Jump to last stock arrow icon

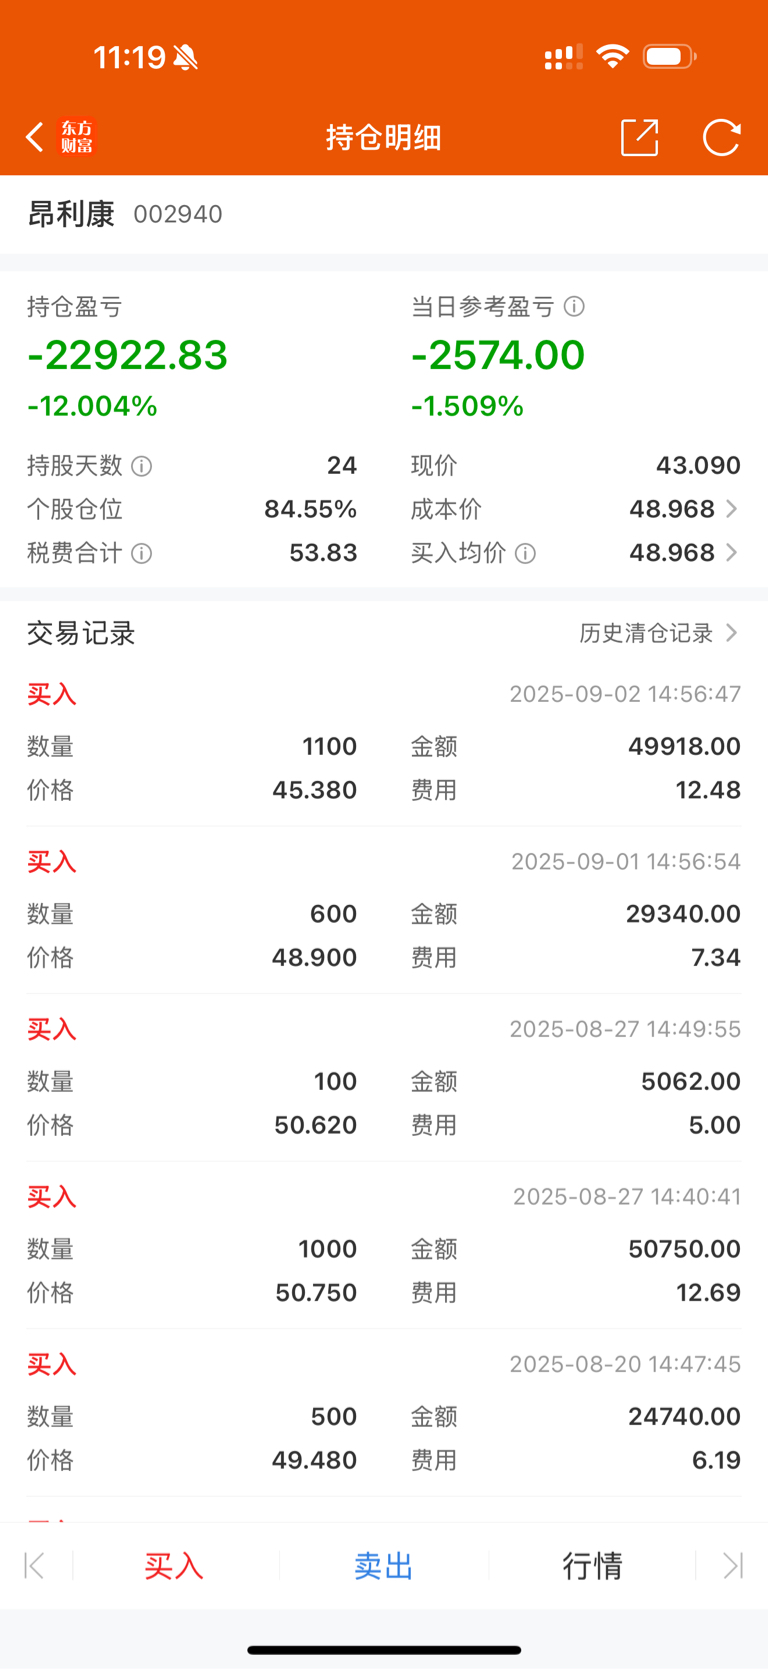pyautogui.click(x=733, y=1565)
